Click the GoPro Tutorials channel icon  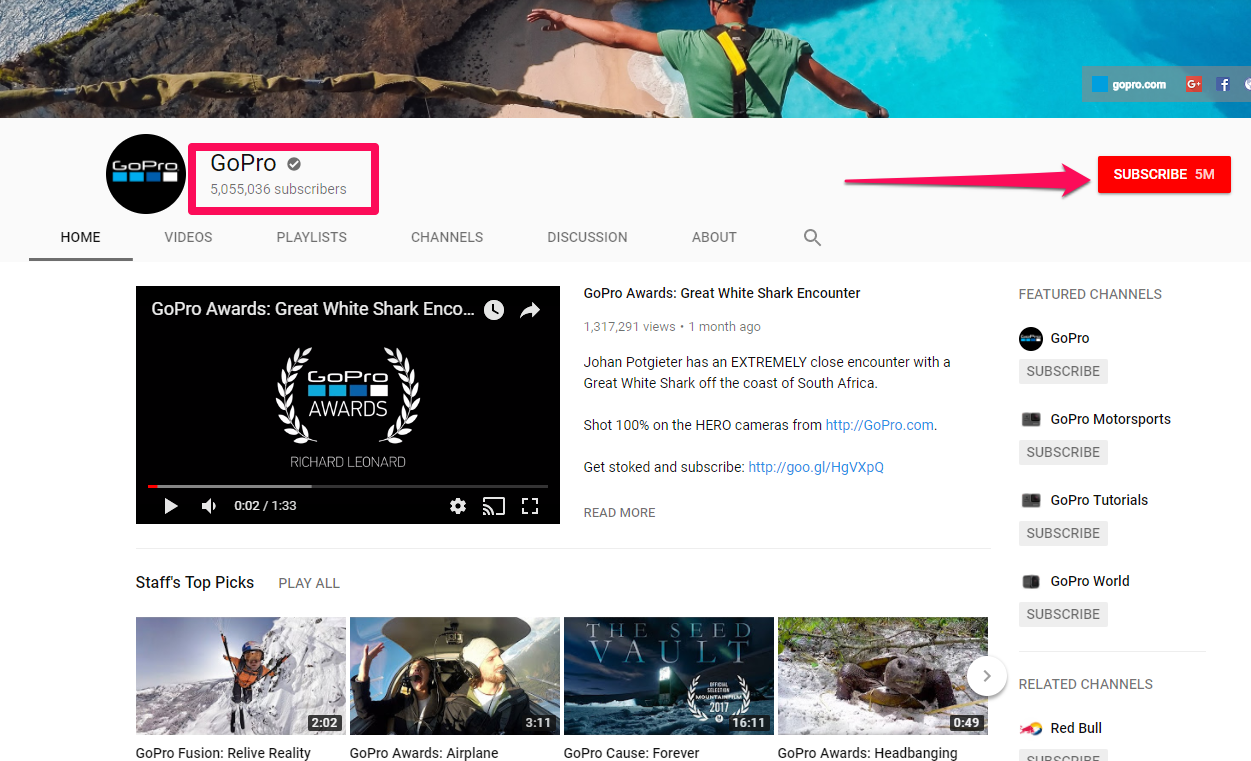coord(1031,500)
